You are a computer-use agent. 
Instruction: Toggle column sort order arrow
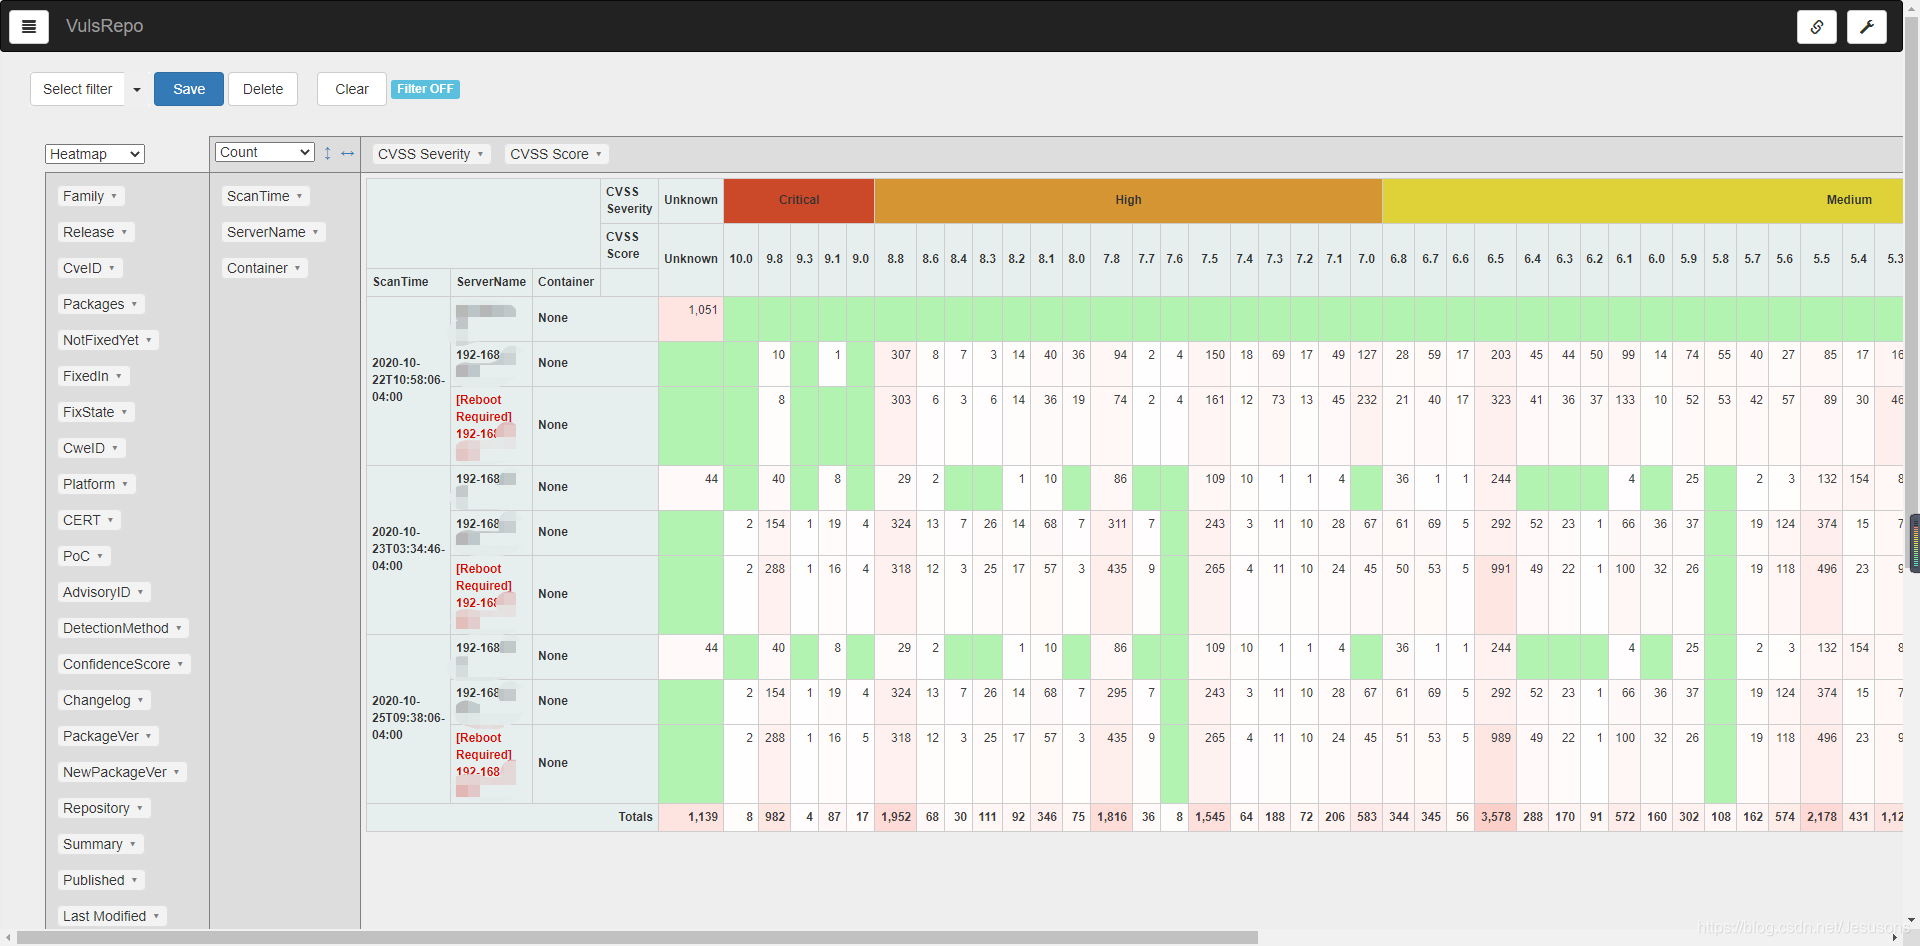348,153
